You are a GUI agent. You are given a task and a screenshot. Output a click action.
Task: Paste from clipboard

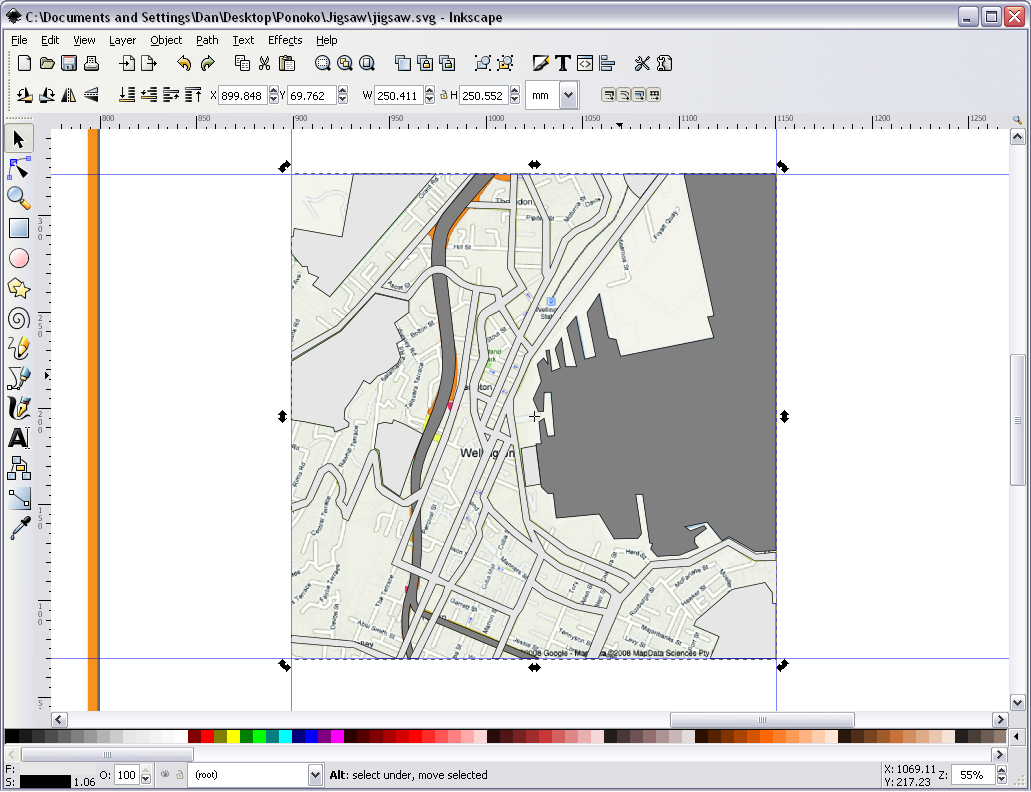(x=287, y=63)
